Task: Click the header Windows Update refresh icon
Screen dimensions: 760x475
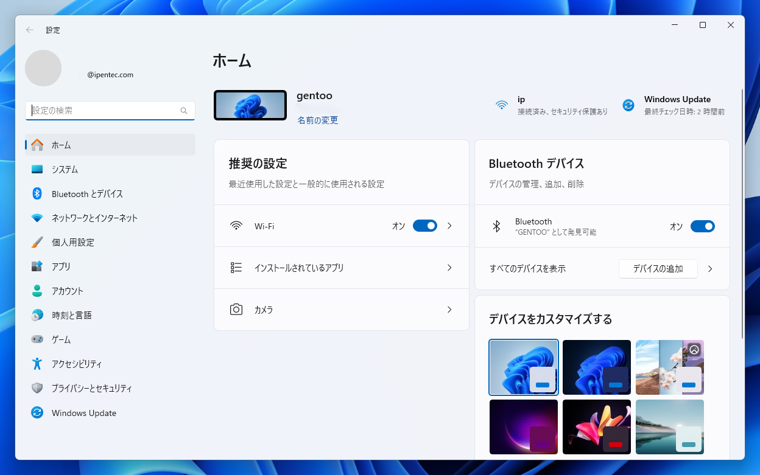Action: tap(628, 105)
